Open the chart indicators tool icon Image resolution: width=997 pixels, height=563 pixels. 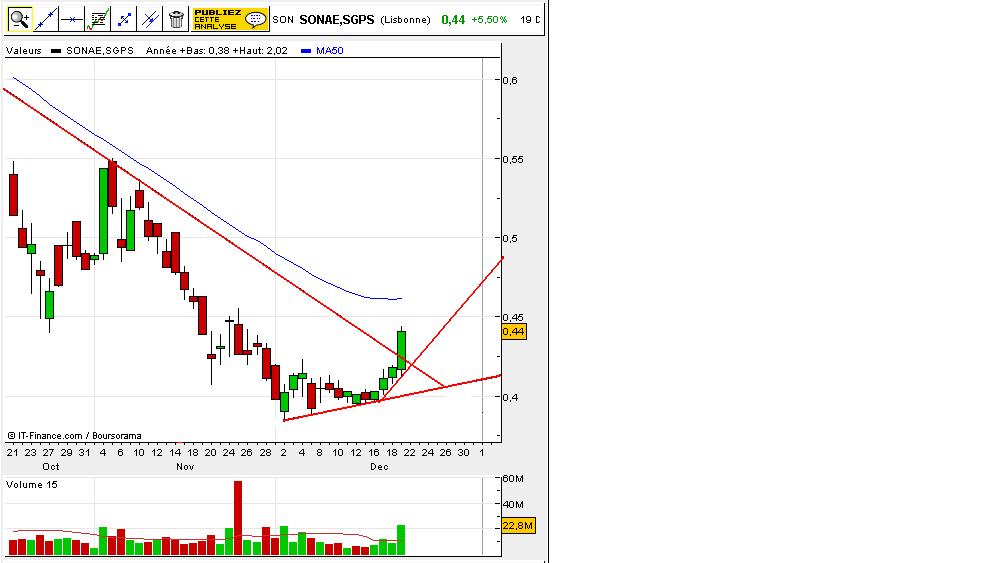(x=98, y=19)
